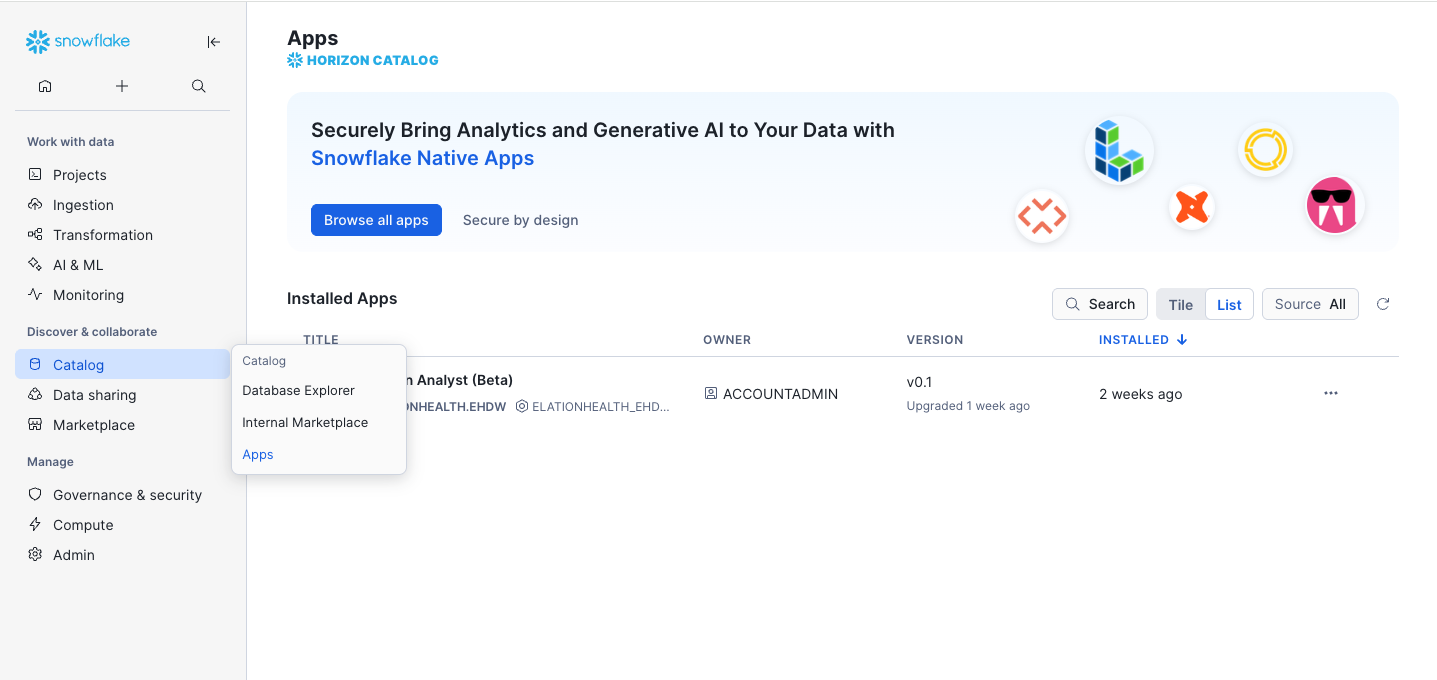Viewport: 1437px width, 680px height.
Task: Open AI & ML in the sidebar
Action: tap(122, 264)
